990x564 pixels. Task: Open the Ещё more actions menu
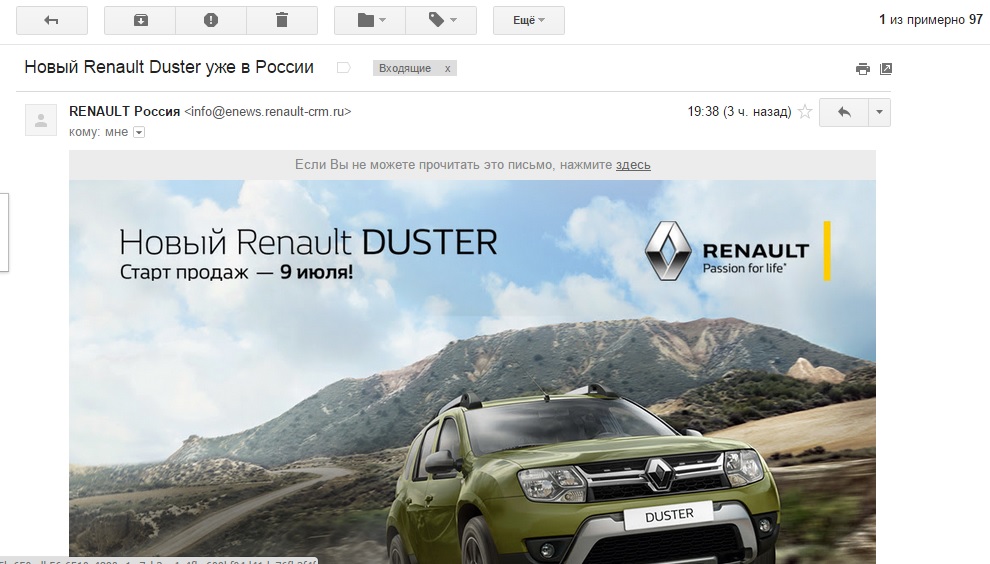[528, 20]
